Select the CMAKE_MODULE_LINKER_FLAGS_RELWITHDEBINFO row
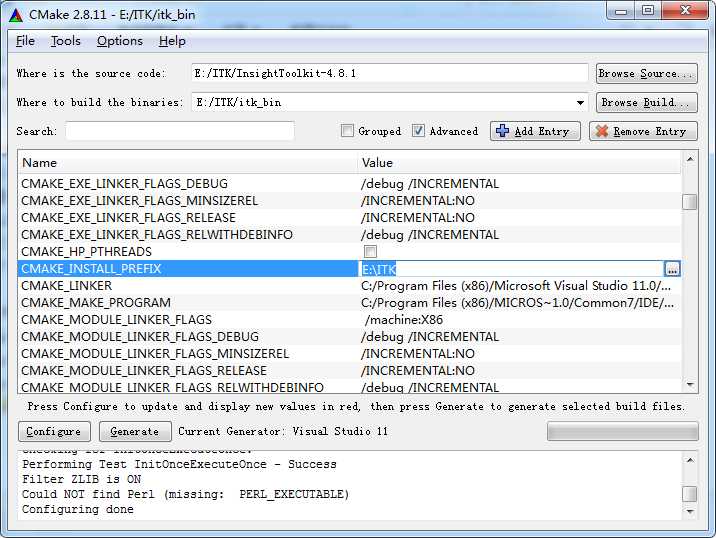This screenshot has height=538, width=716. [x=349, y=387]
